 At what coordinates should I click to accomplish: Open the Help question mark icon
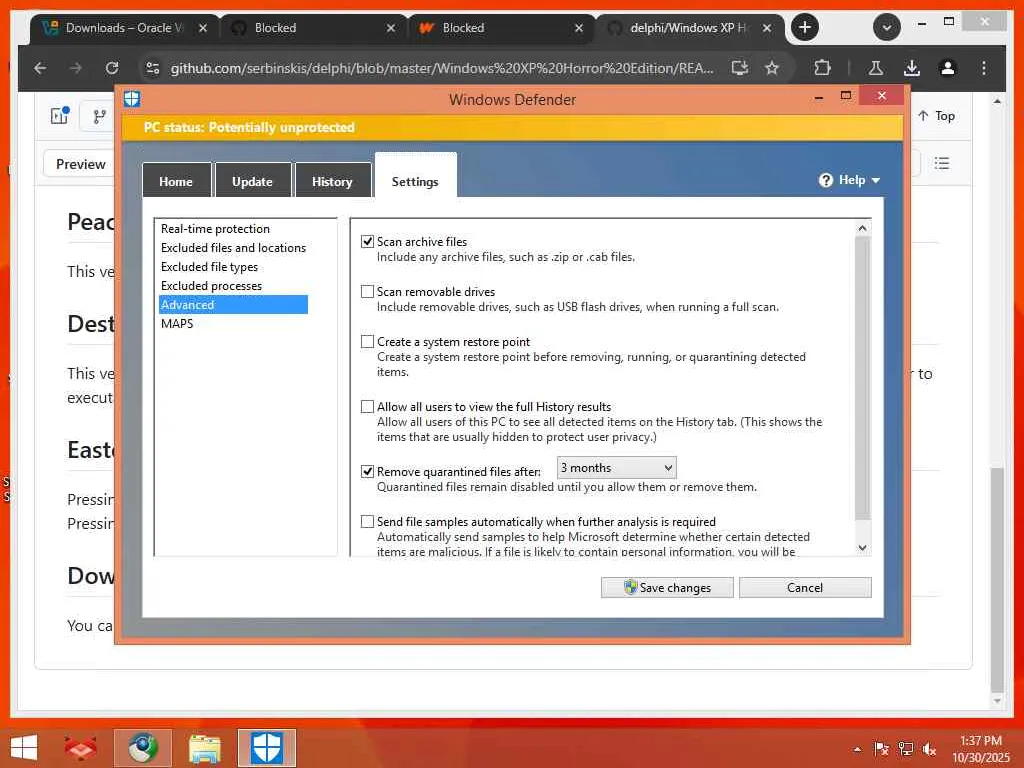[x=825, y=180]
